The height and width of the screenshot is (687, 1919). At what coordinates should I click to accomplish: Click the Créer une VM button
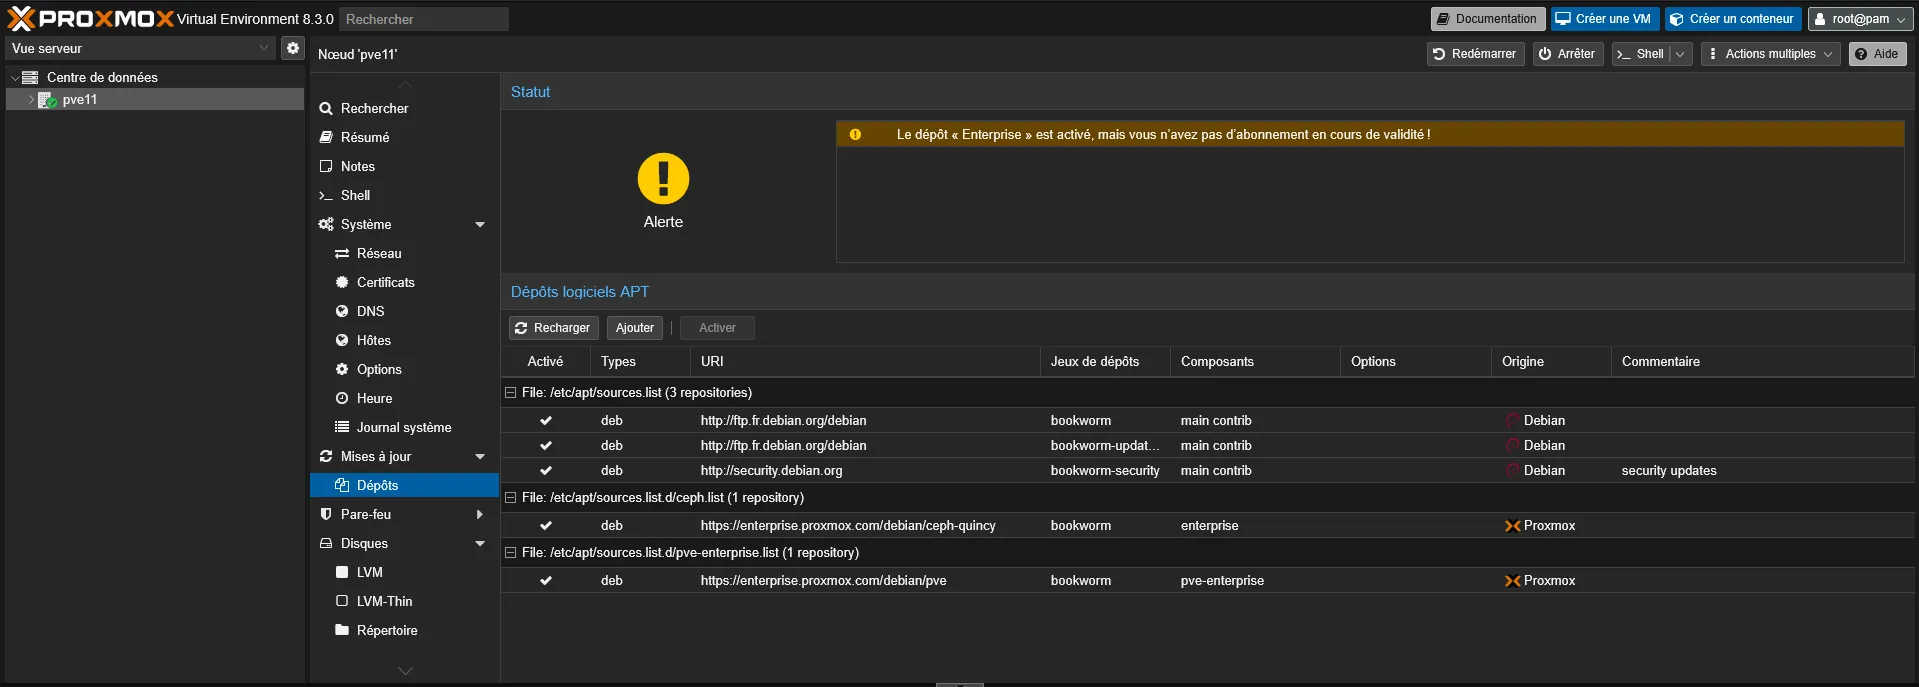click(x=1604, y=19)
